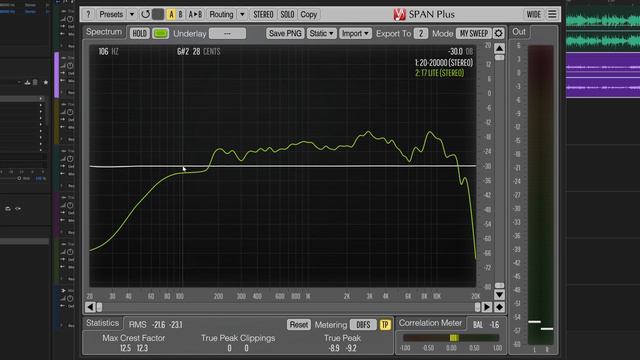Screen dimensions: 640x360
Task: Click the star icon in left DAW panel
Action: point(46,82)
